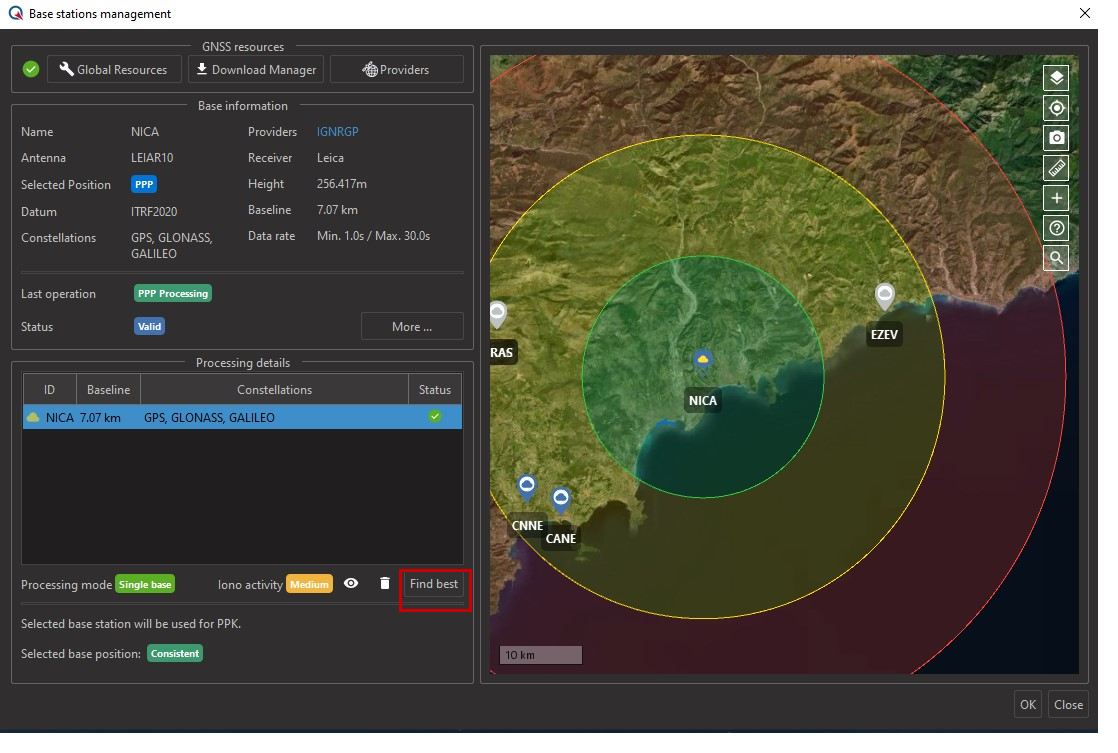Image resolution: width=1118 pixels, height=753 pixels.
Task: Click the magnifier search icon on map
Action: pos(1056,258)
